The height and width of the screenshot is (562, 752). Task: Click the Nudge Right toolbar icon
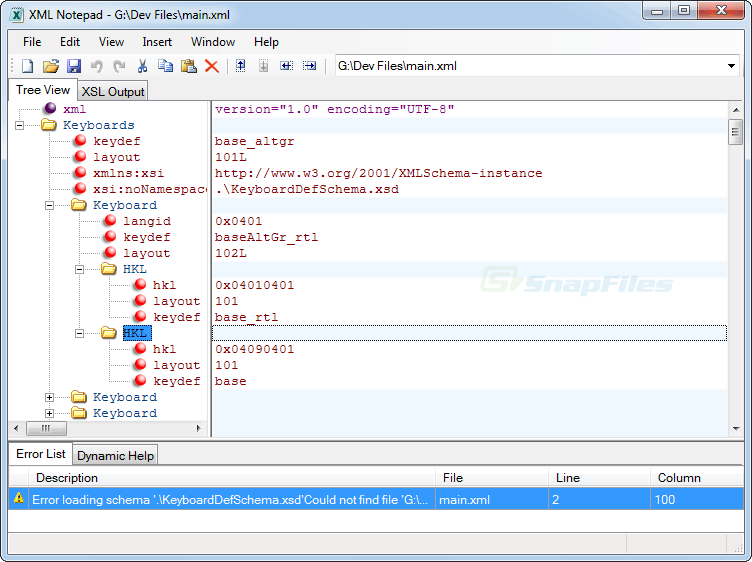point(309,66)
